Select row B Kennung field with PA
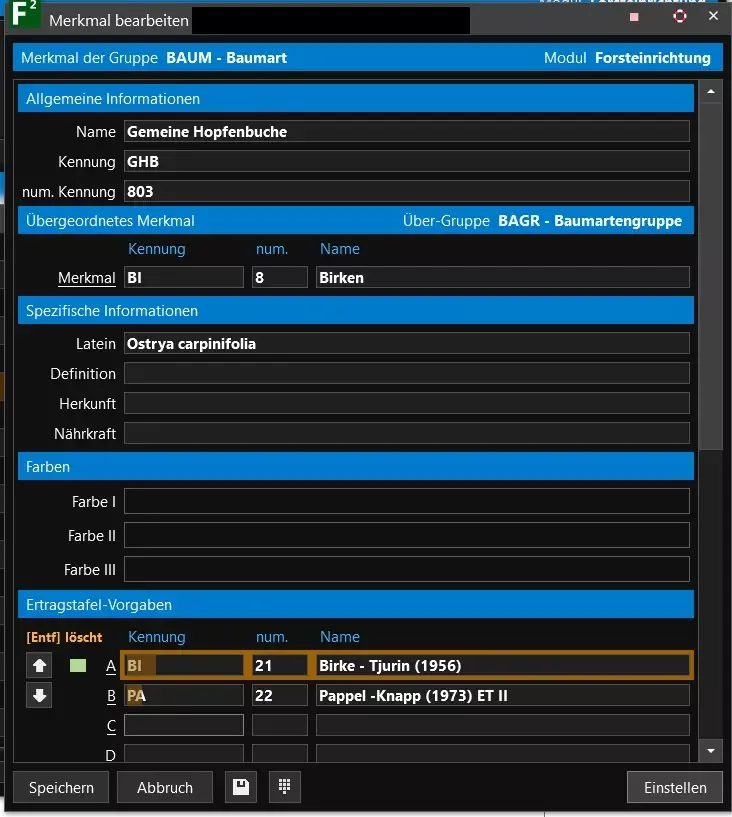 (x=183, y=695)
